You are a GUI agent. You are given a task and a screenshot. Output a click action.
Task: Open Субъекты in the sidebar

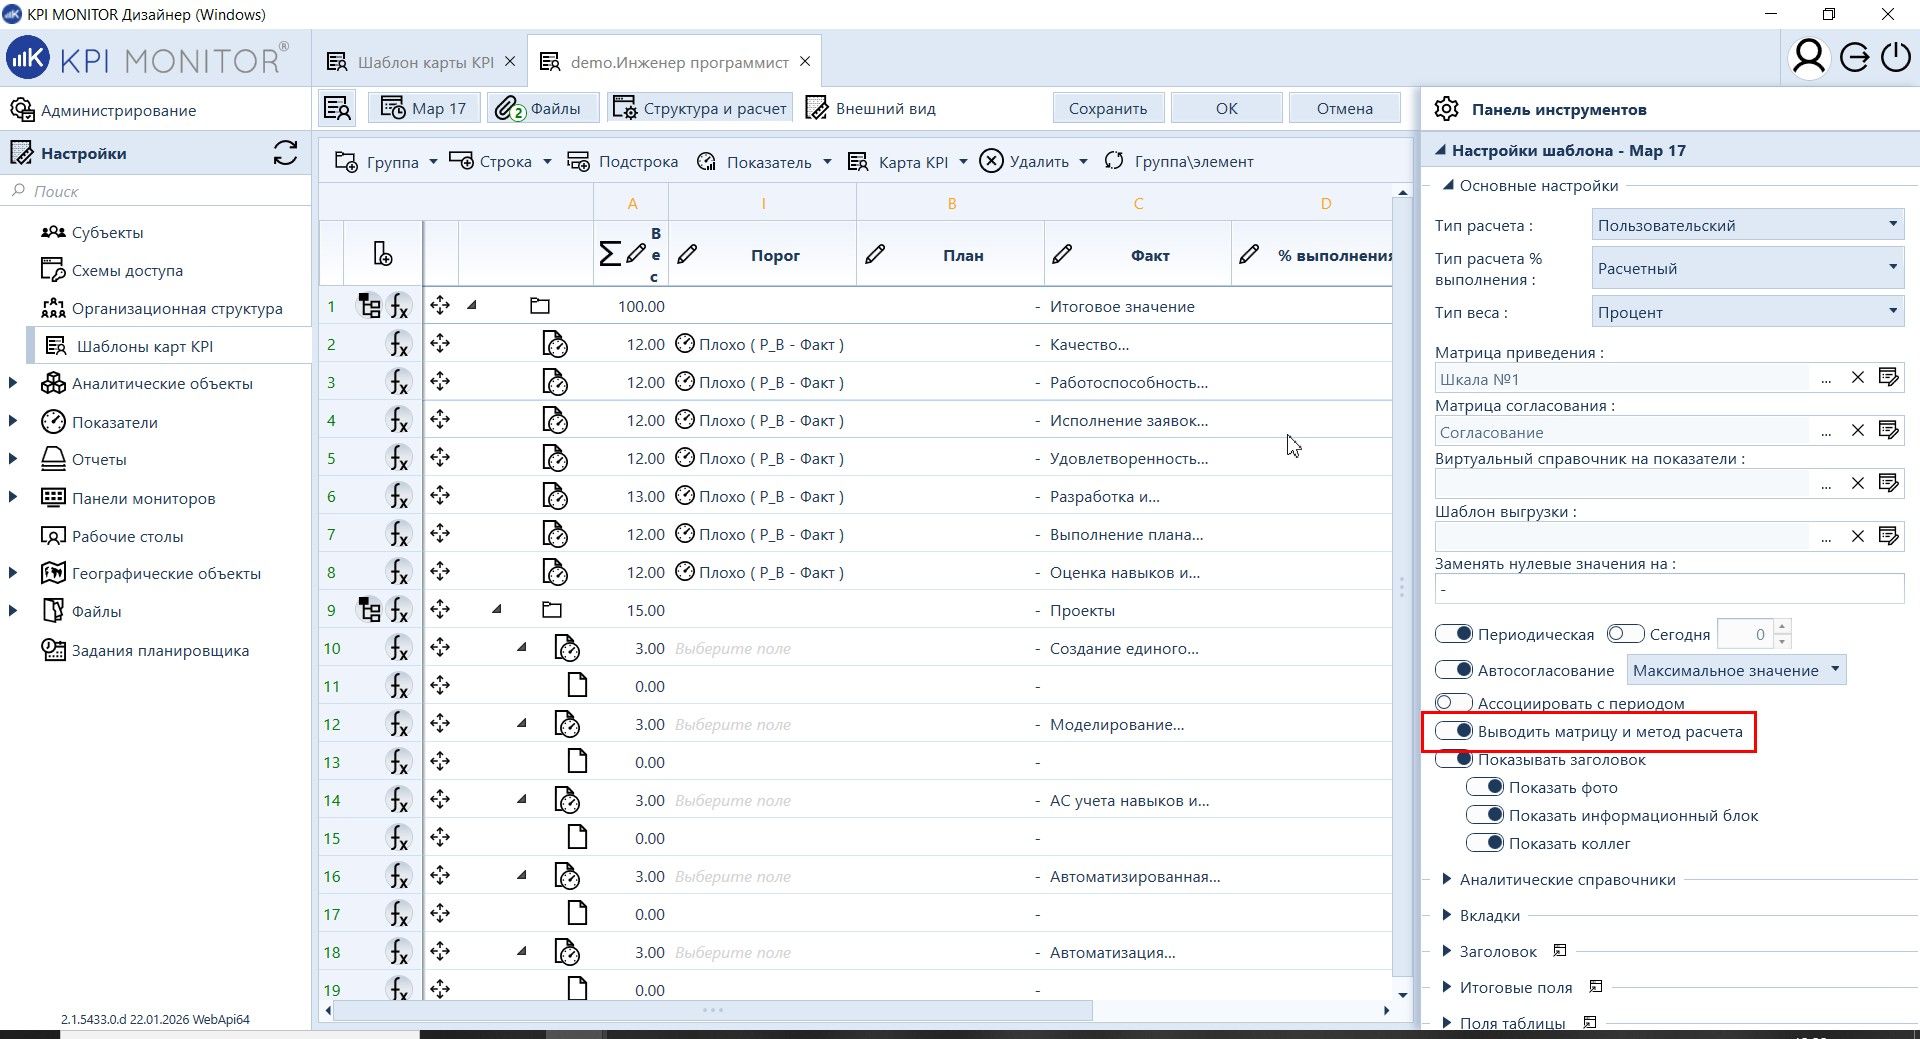point(107,232)
